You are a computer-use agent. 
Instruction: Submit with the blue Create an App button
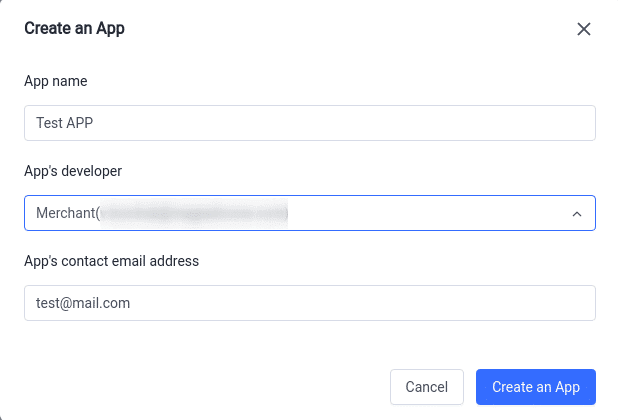pos(536,387)
